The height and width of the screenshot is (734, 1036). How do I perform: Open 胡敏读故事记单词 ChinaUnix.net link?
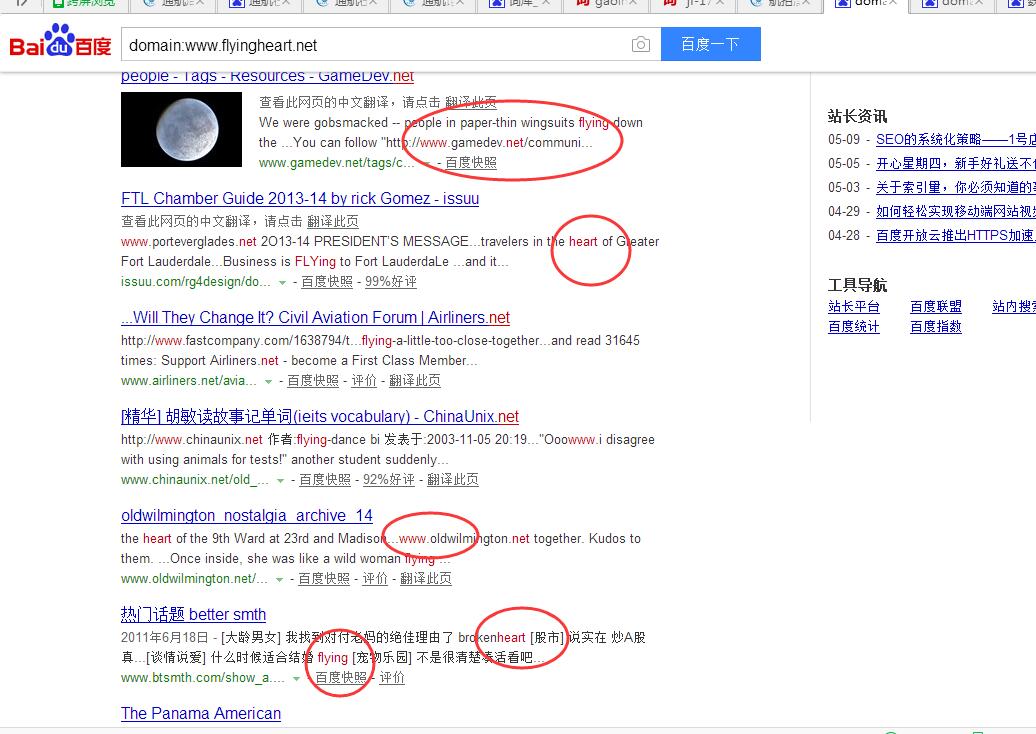point(320,417)
